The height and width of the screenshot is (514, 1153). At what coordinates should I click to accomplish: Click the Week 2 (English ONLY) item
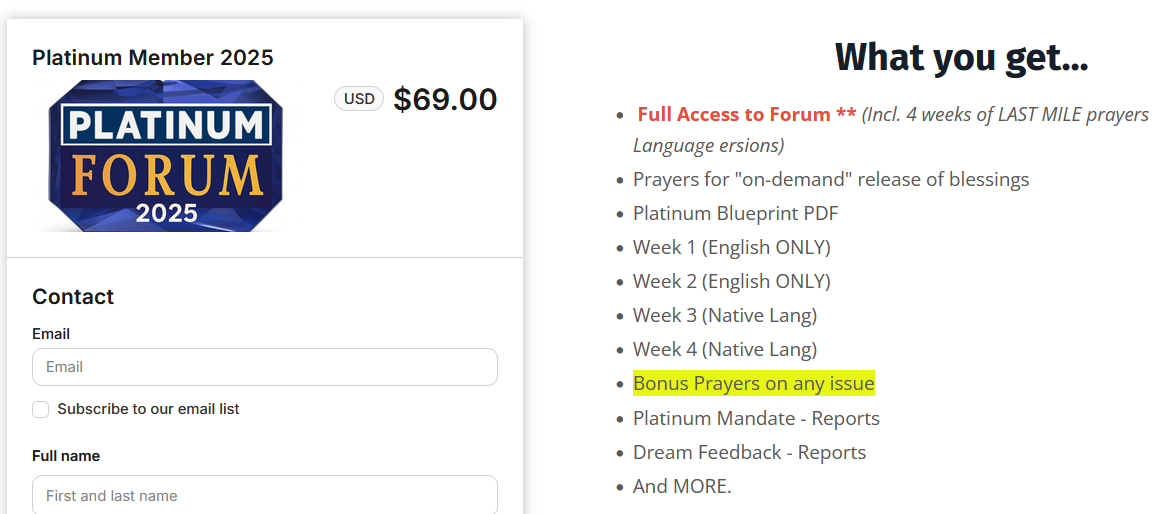(731, 281)
